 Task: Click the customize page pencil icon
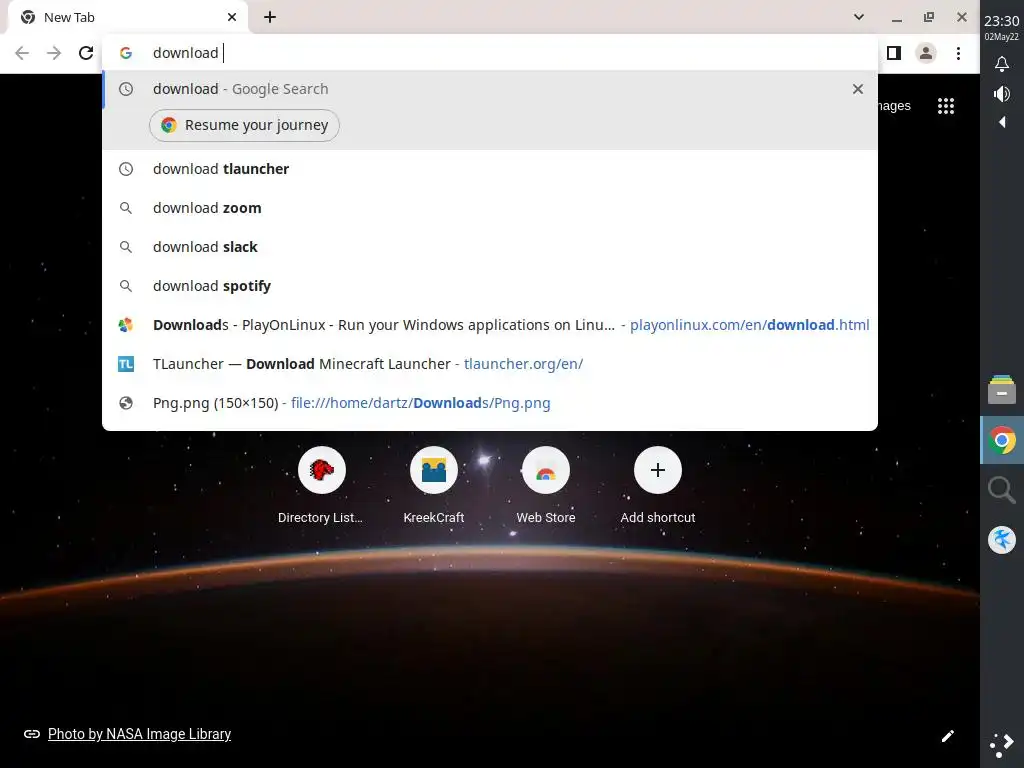pyautogui.click(x=948, y=736)
